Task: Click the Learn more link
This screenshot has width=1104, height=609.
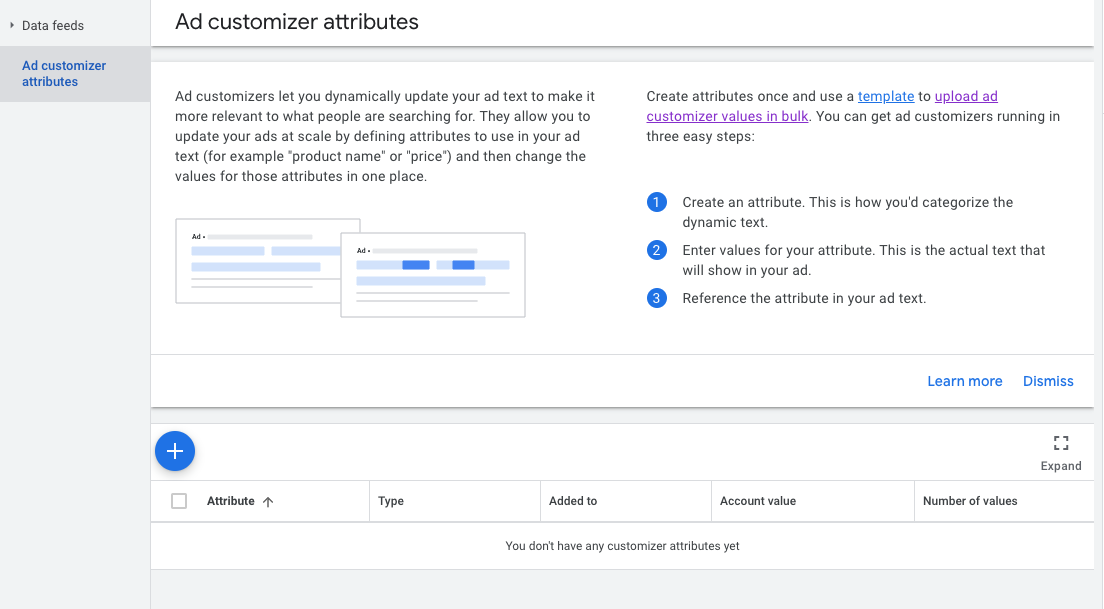Action: (964, 381)
